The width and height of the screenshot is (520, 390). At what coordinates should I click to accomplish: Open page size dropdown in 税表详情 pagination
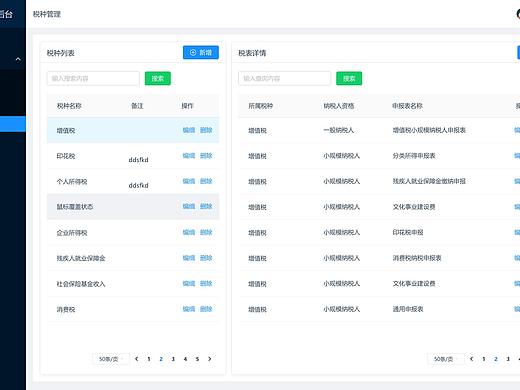click(446, 359)
